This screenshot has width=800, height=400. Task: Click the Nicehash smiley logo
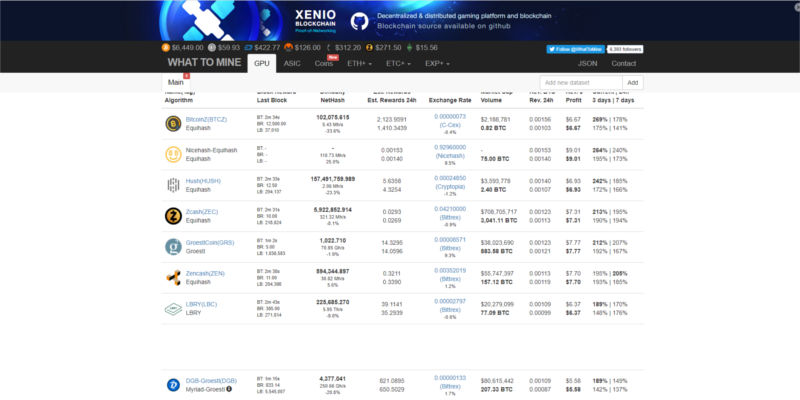pyautogui.click(x=173, y=155)
